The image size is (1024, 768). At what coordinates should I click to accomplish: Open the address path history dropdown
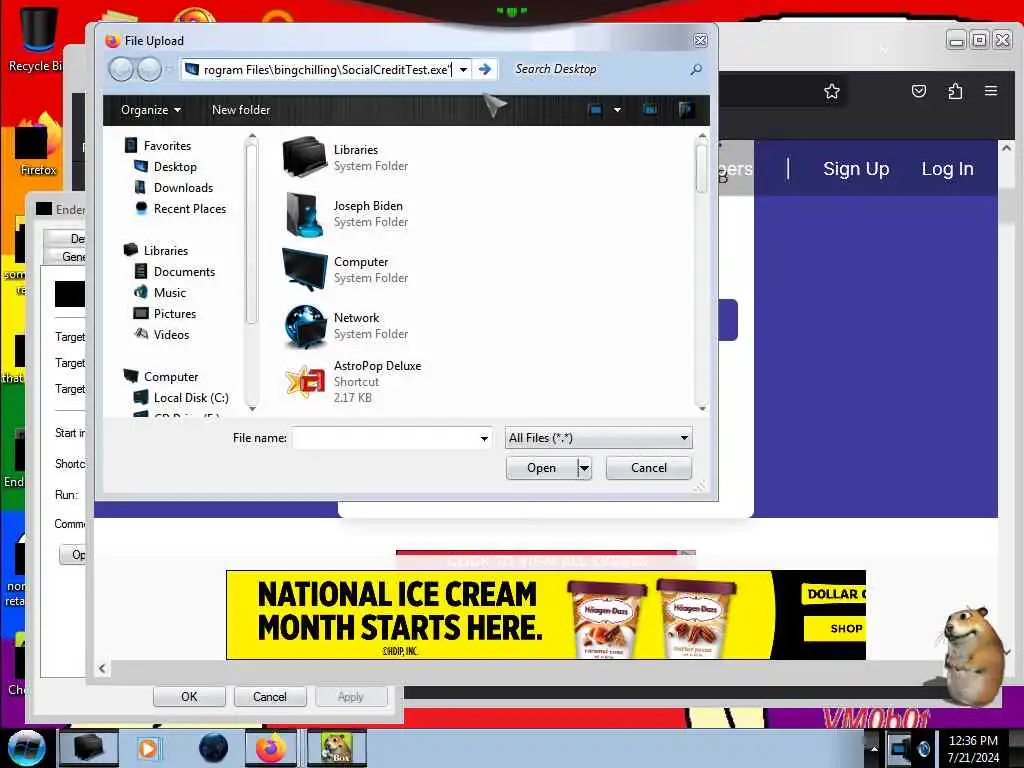(463, 69)
